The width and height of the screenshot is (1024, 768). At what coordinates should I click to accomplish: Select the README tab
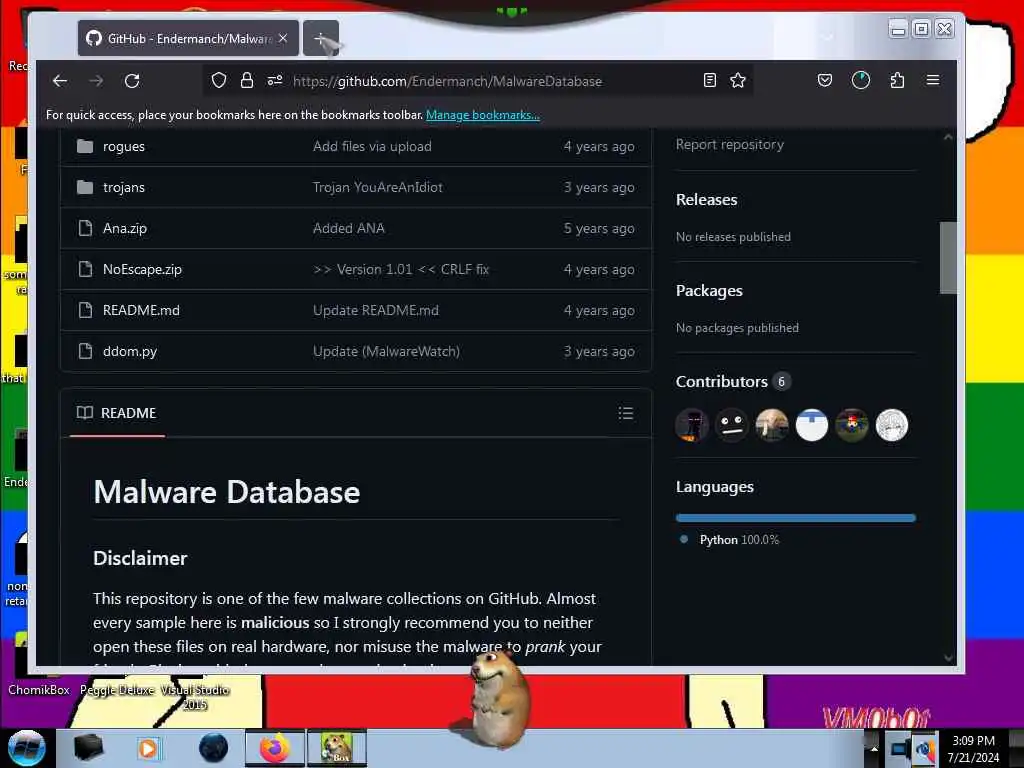tap(117, 413)
